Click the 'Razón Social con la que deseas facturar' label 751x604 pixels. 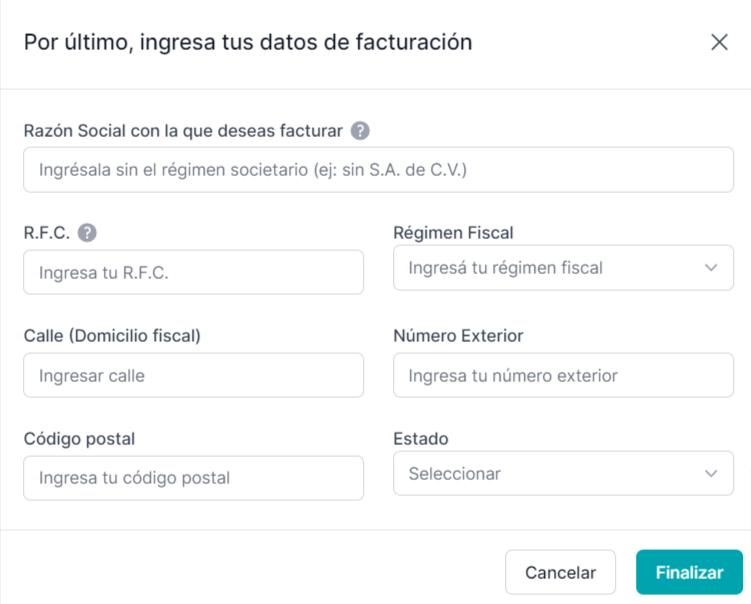pyautogui.click(x=183, y=131)
